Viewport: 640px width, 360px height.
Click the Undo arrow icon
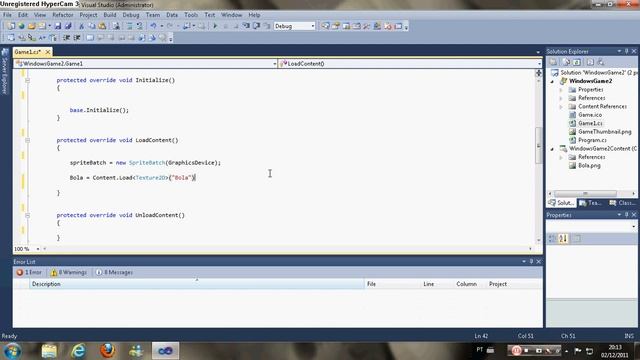(153, 26)
